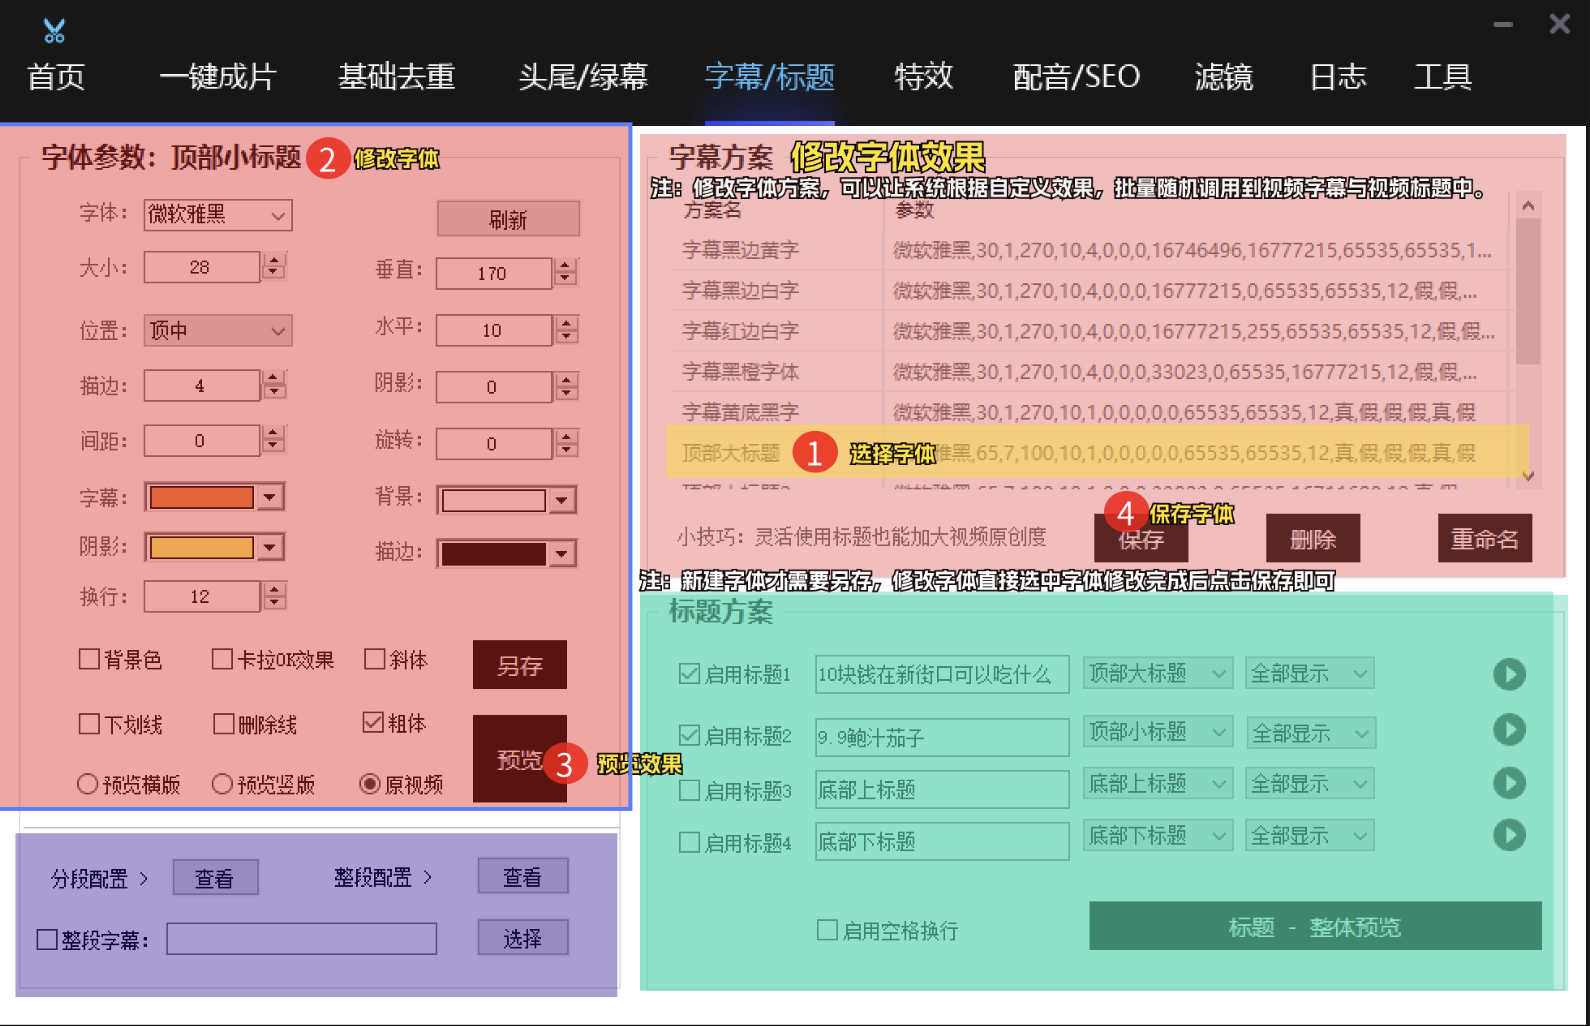The width and height of the screenshot is (1590, 1026).
Task: Enable 删除线 checkbox
Action: (224, 724)
